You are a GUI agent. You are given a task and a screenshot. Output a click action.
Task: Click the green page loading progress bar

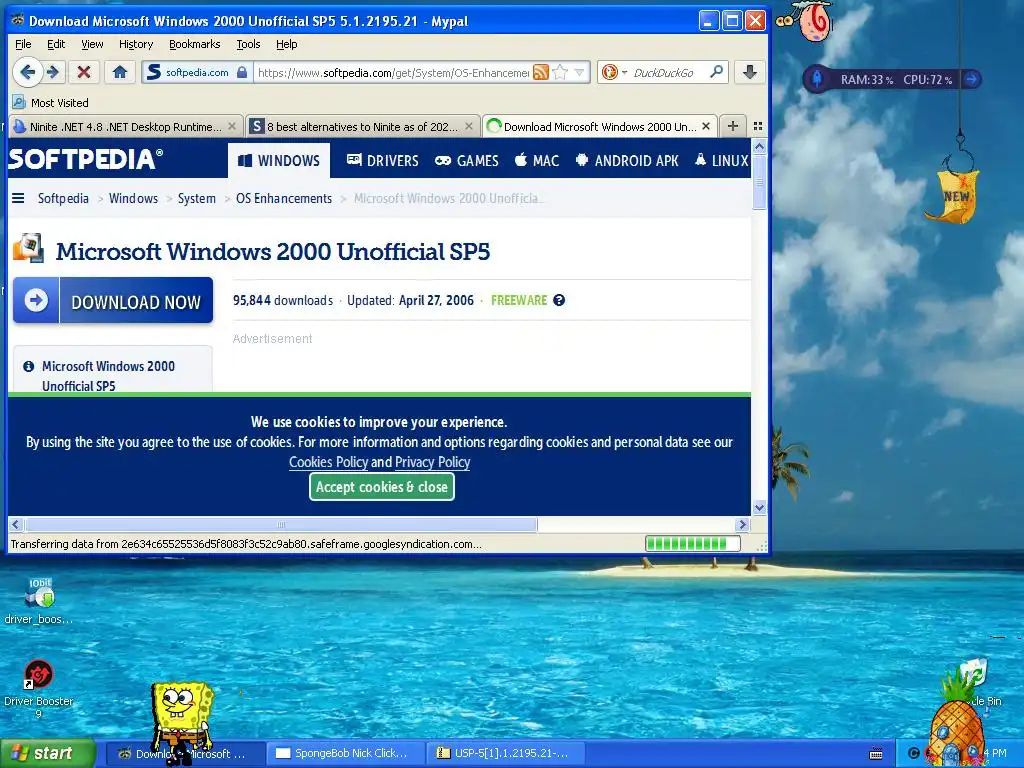point(692,543)
